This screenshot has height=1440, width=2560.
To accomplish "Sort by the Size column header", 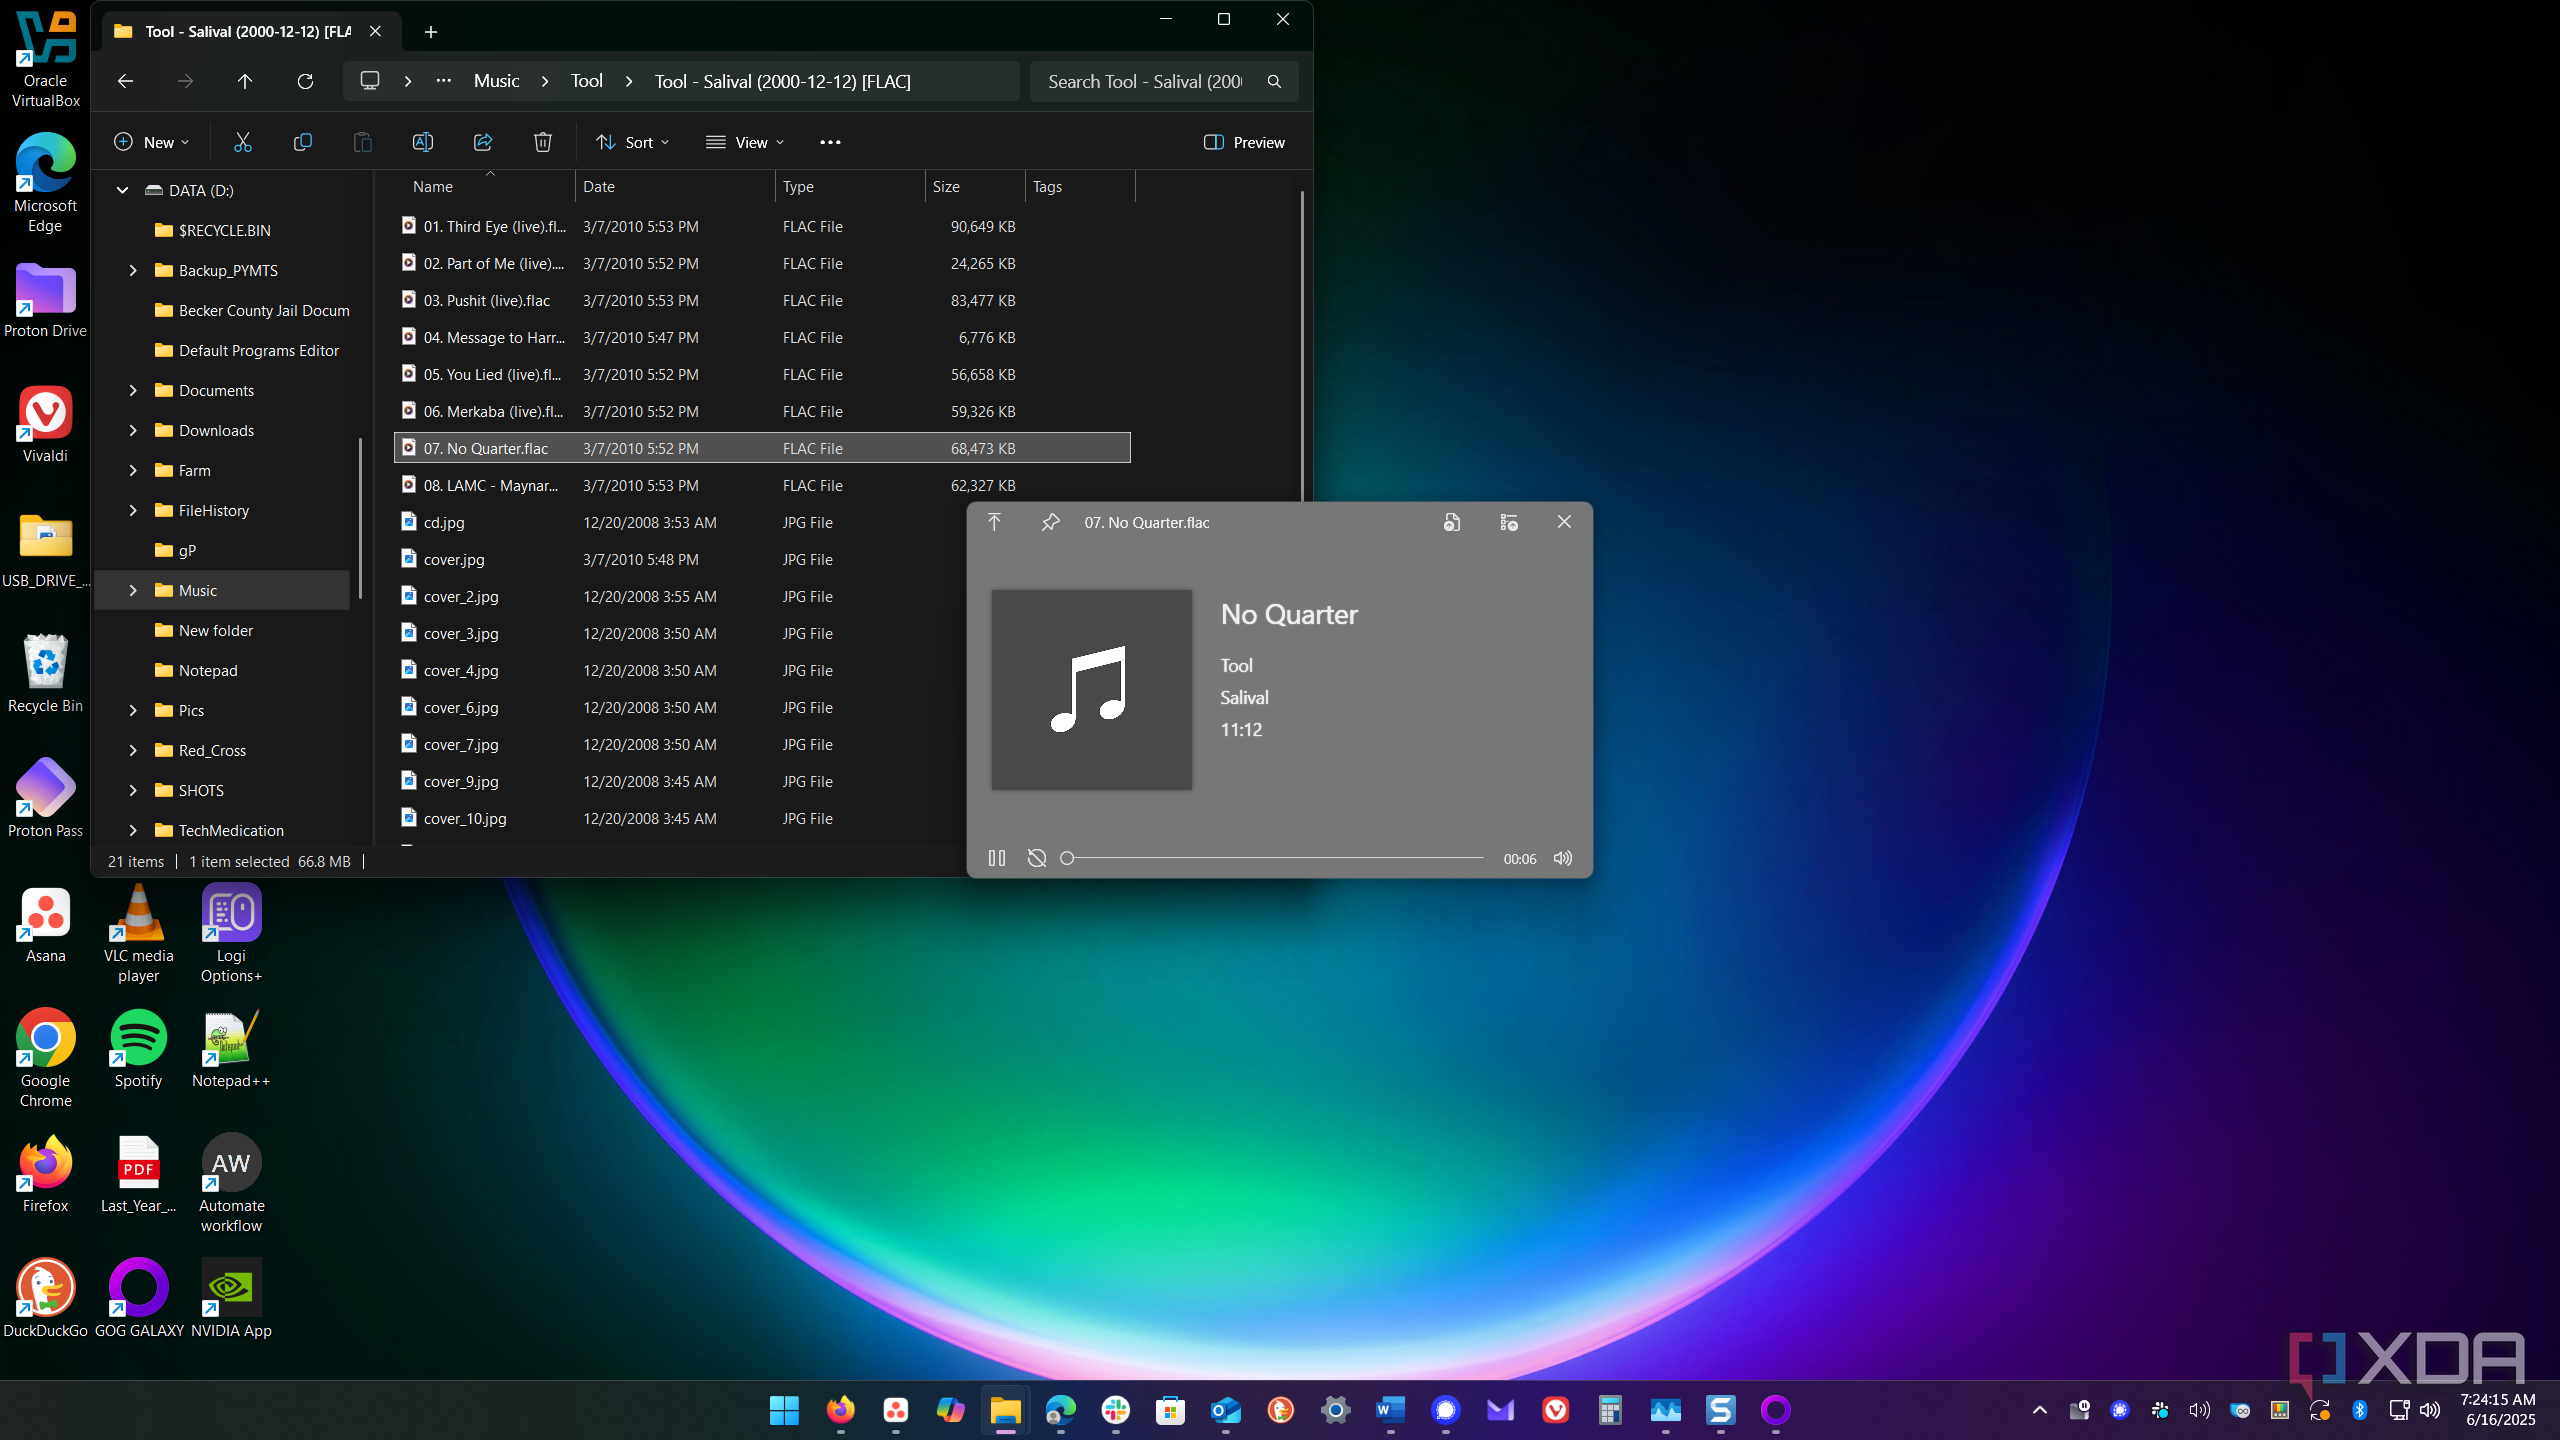I will click(x=975, y=186).
